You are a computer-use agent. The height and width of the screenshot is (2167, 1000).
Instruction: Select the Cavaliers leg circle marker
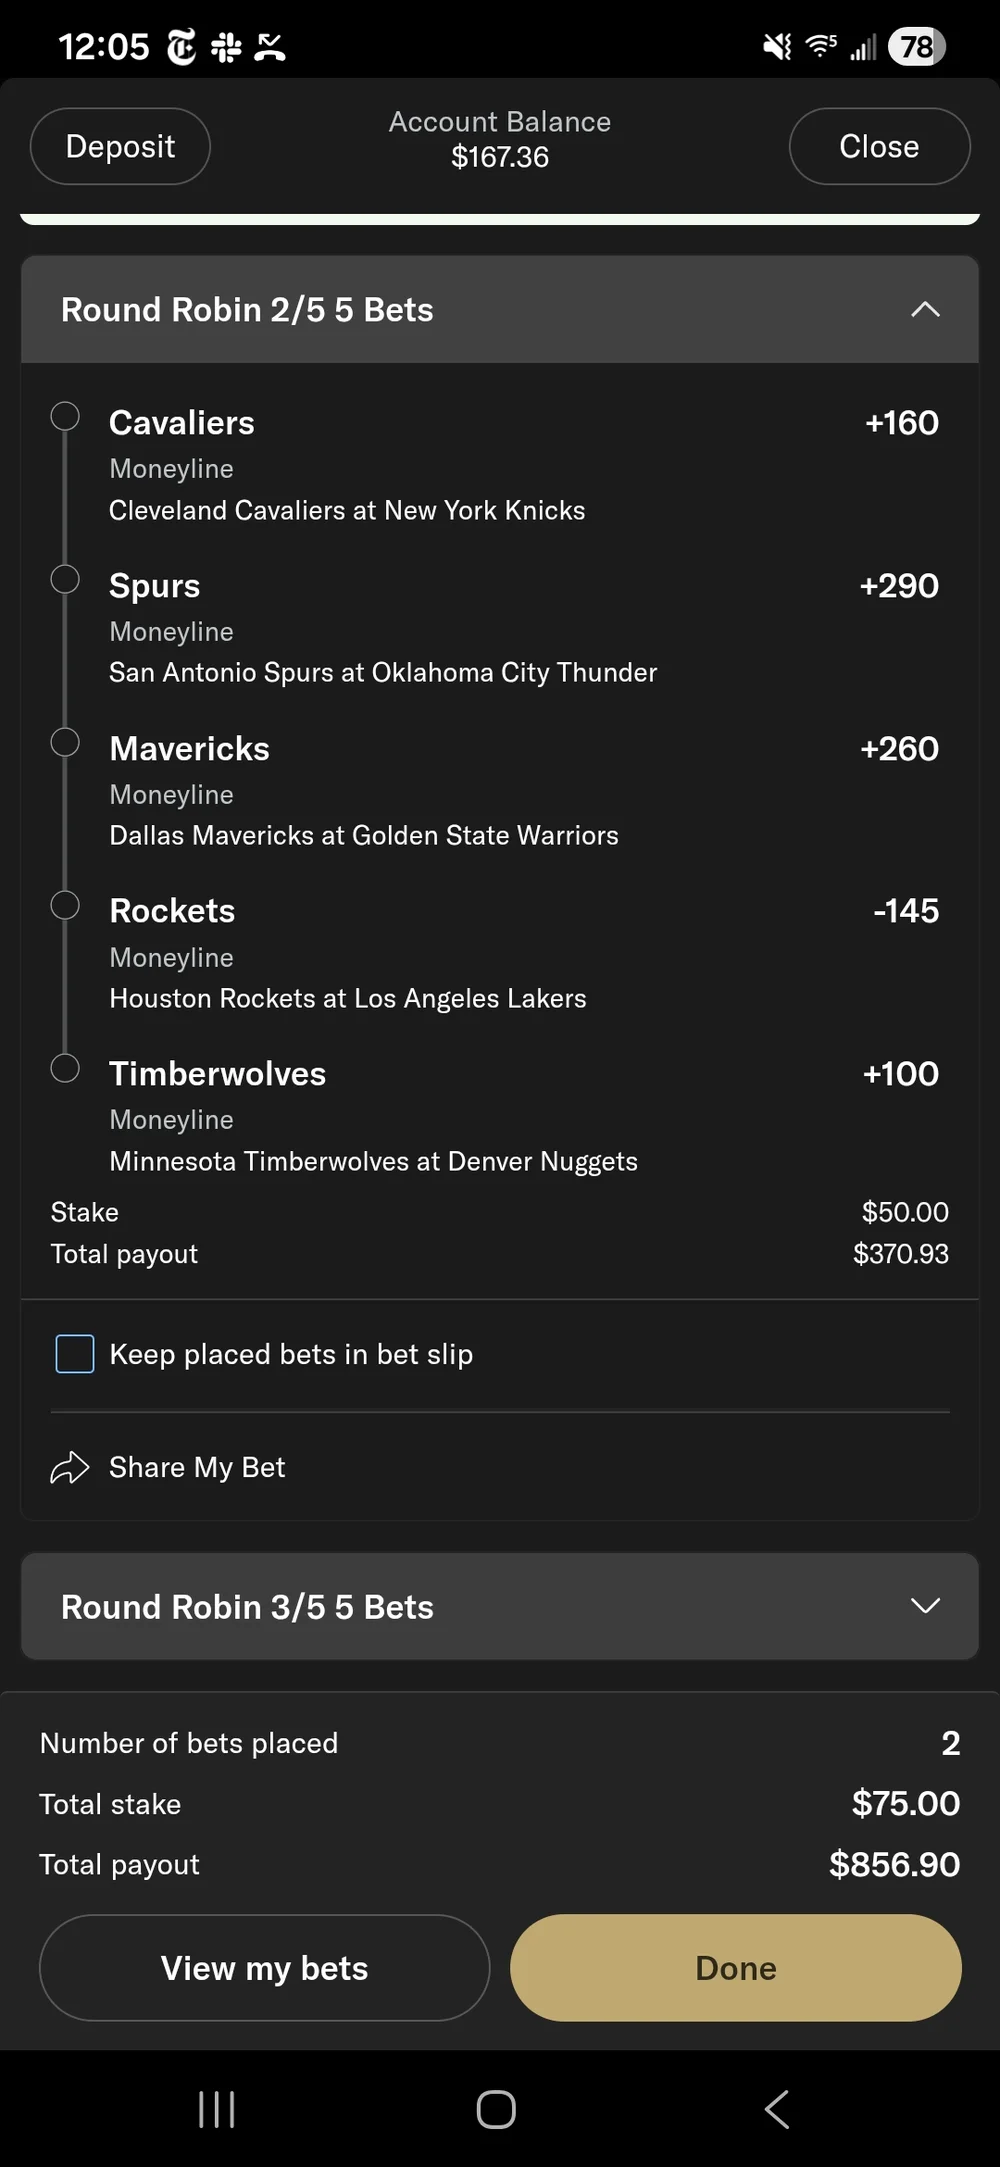click(65, 416)
